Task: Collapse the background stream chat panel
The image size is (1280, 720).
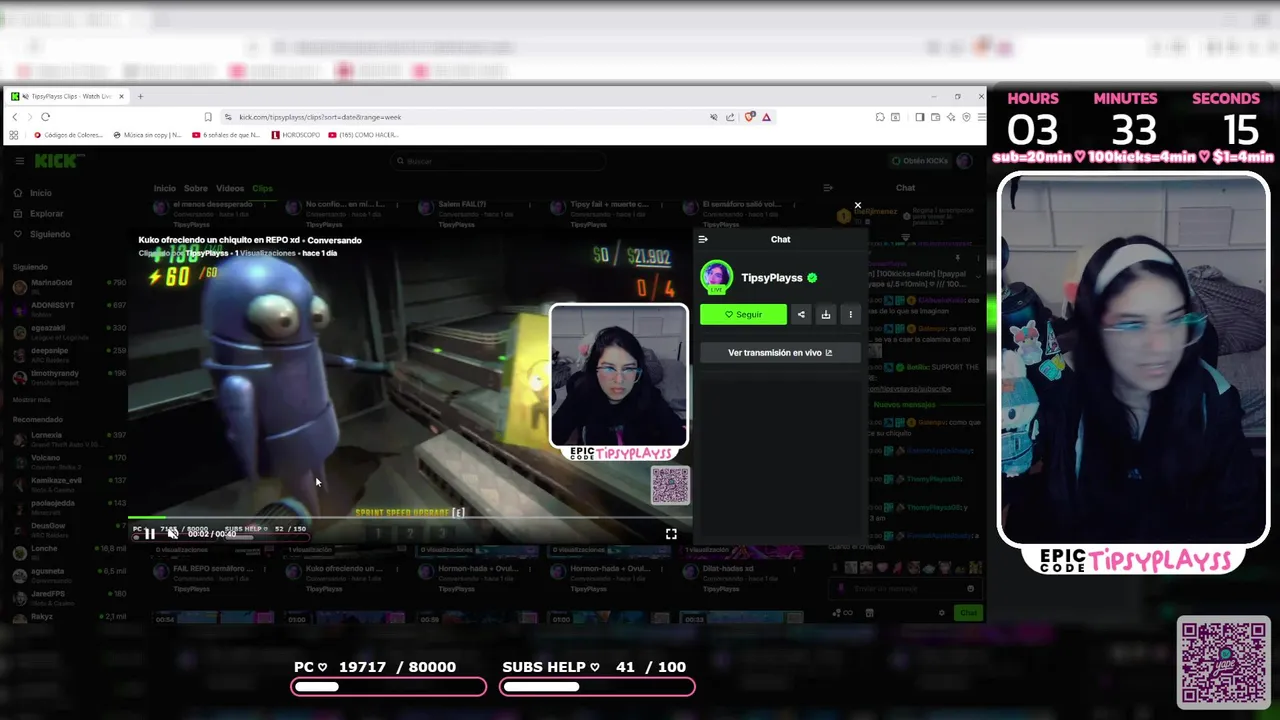Action: point(827,188)
